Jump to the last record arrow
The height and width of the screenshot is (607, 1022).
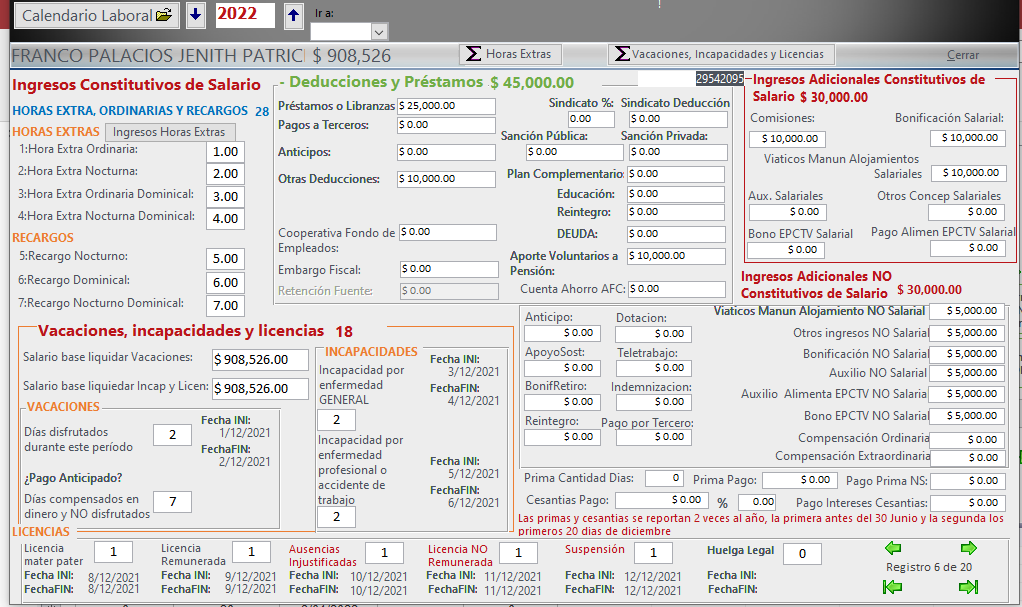click(968, 587)
